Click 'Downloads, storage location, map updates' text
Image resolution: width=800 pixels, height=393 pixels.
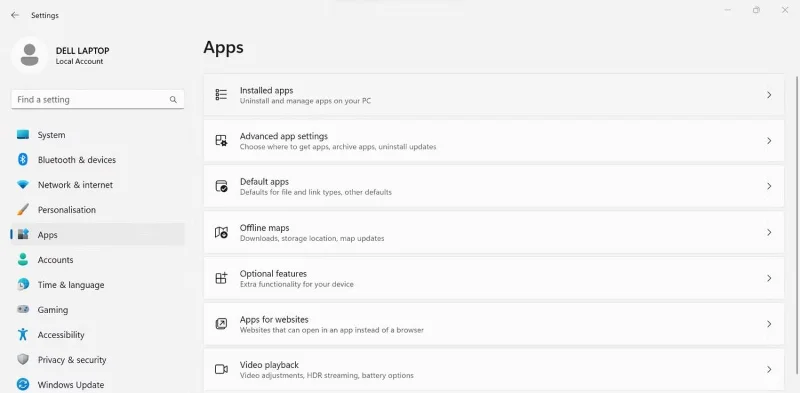click(312, 238)
